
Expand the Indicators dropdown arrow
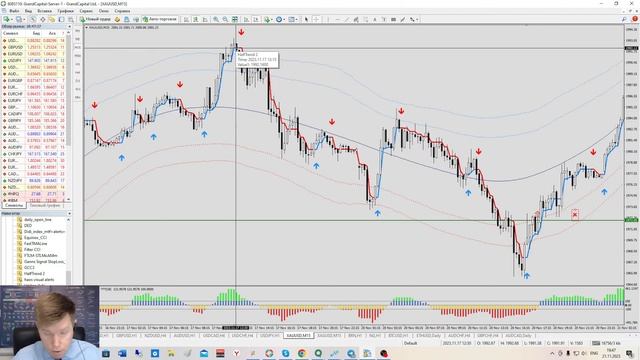coord(272,19)
